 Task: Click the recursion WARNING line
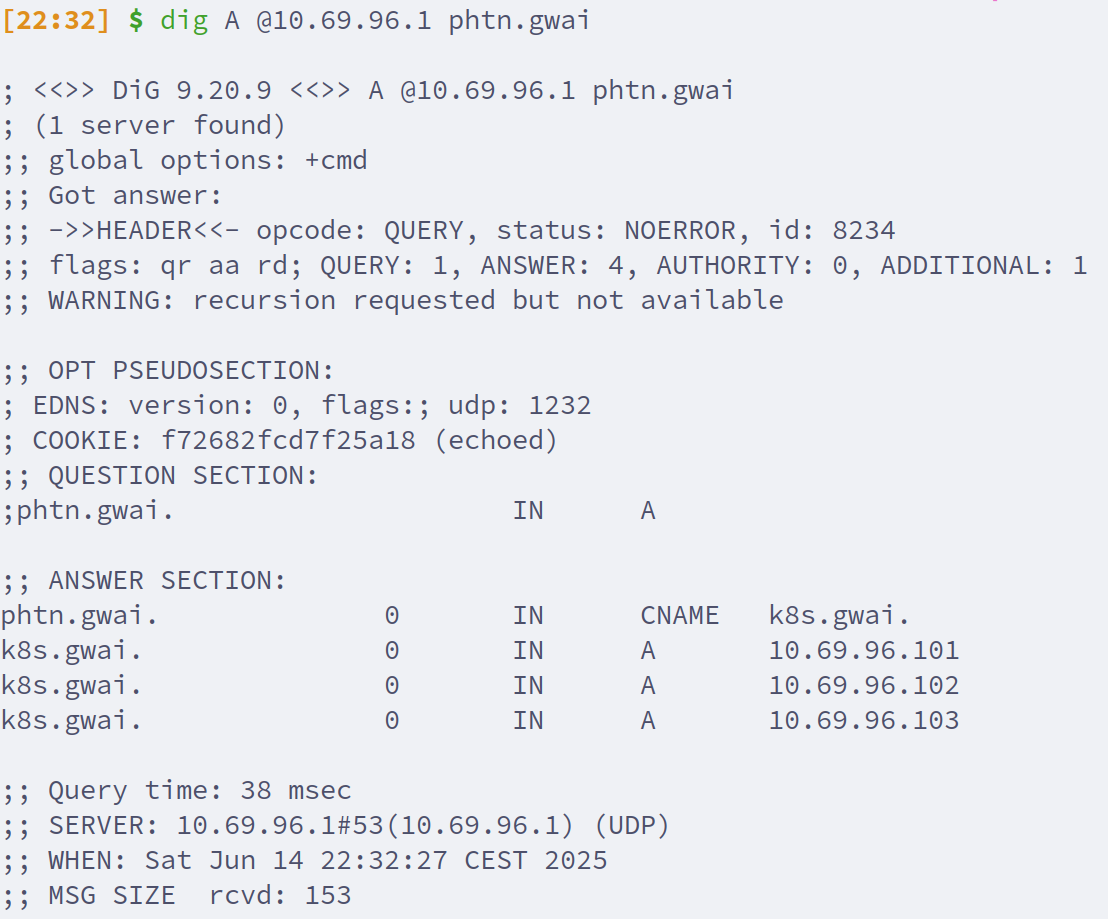click(x=392, y=300)
